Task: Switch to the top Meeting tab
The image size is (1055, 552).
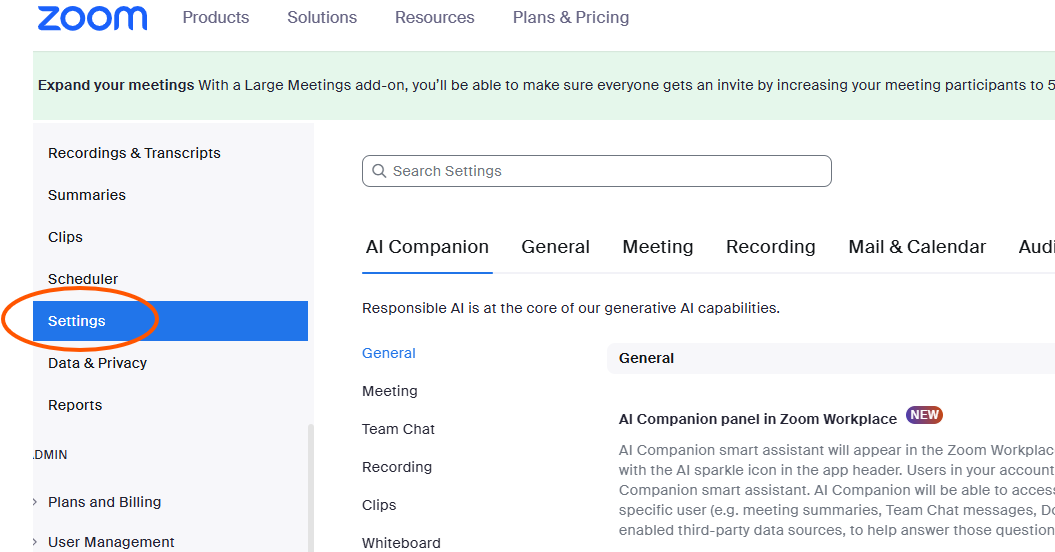Action: tap(657, 247)
